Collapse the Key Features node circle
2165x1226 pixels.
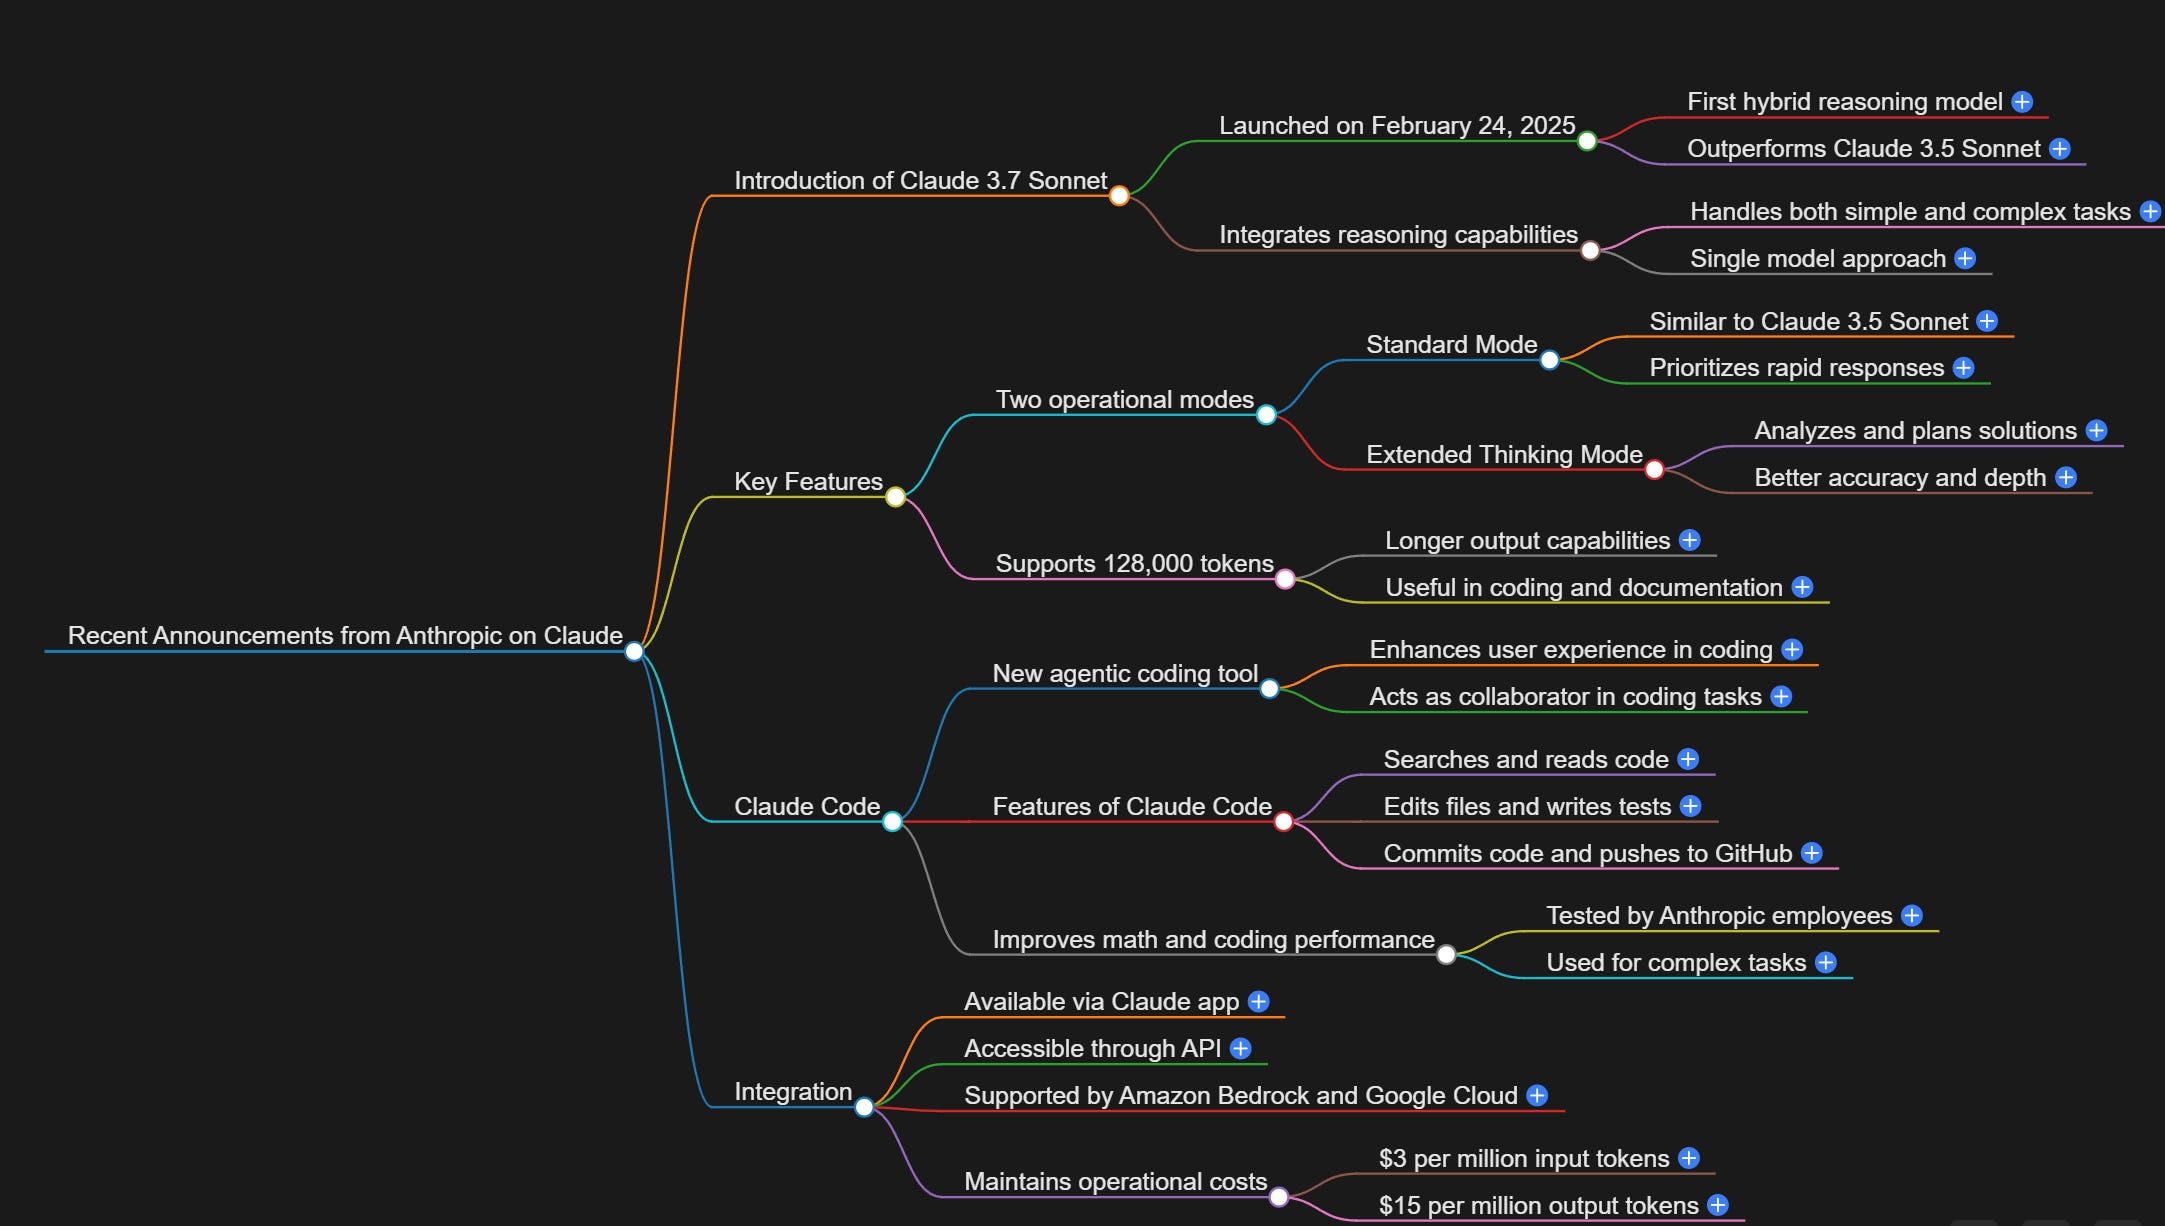tap(895, 497)
